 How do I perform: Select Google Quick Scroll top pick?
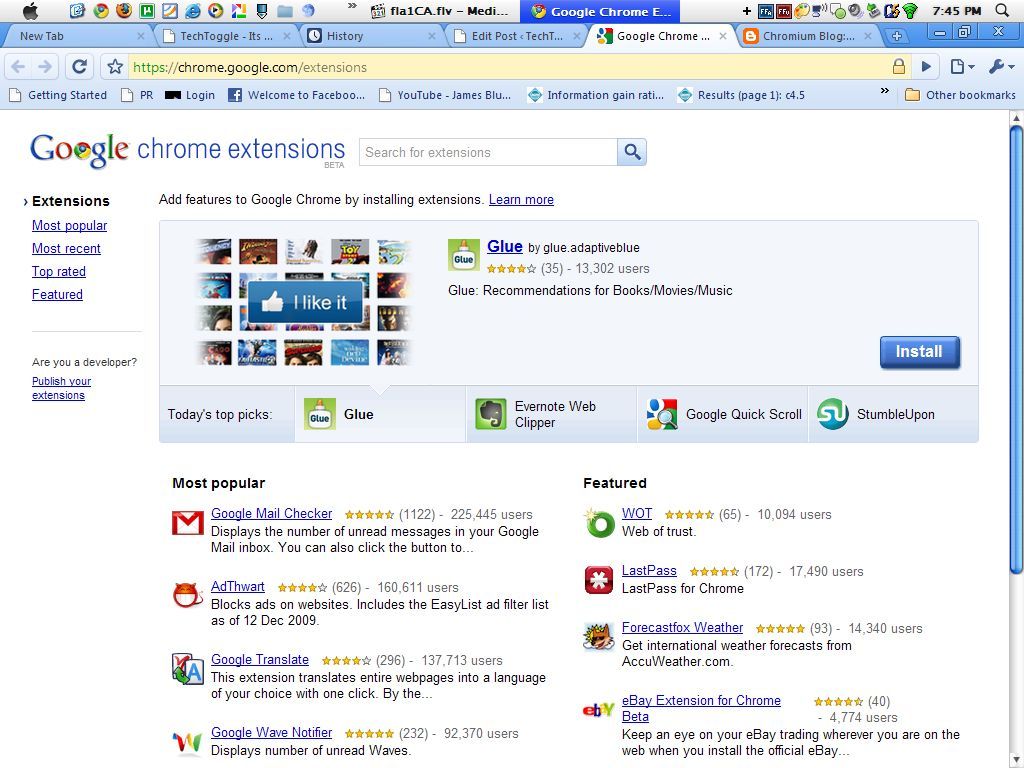722,414
